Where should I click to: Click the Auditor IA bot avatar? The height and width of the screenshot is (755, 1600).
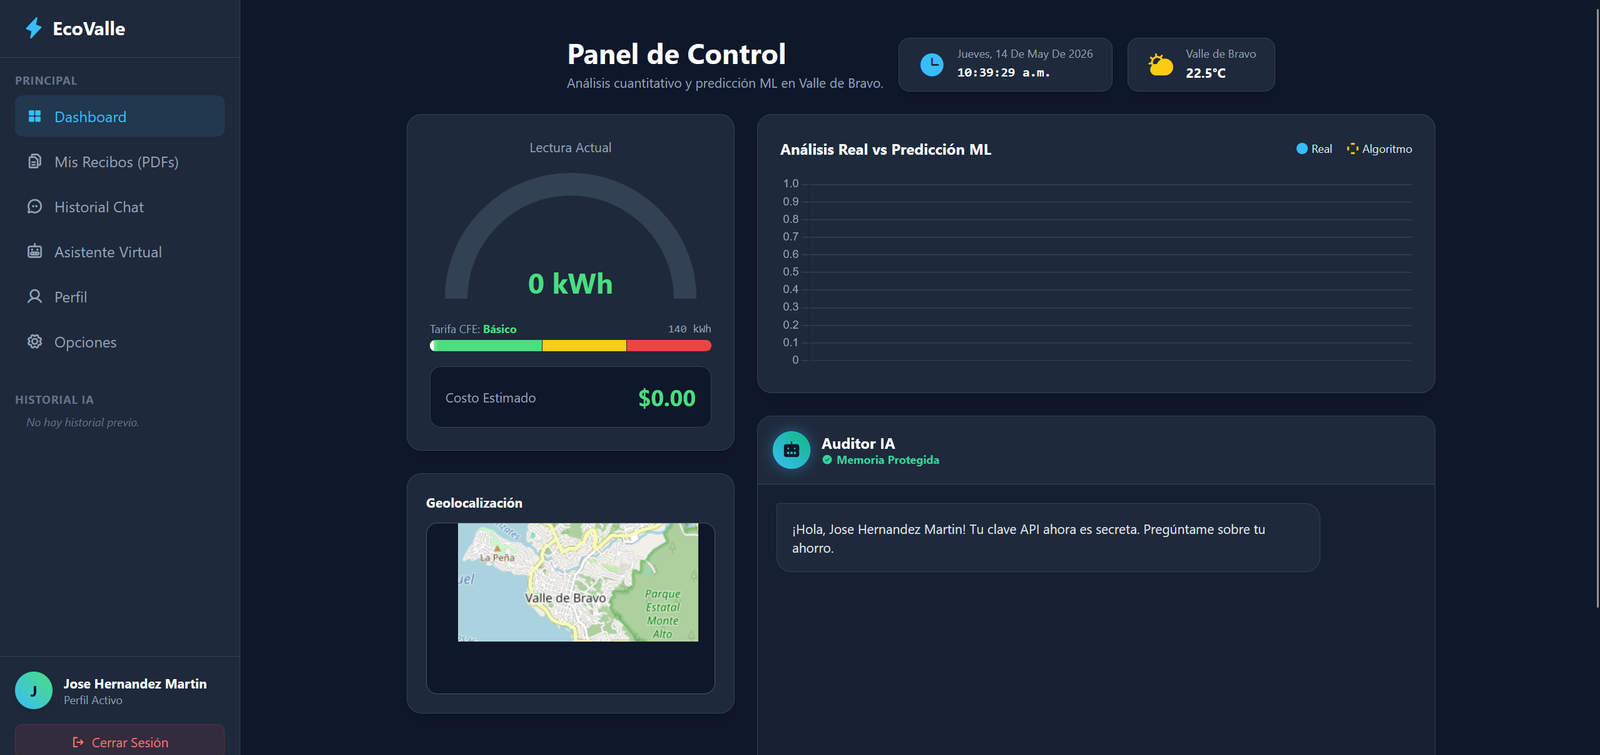tap(791, 450)
